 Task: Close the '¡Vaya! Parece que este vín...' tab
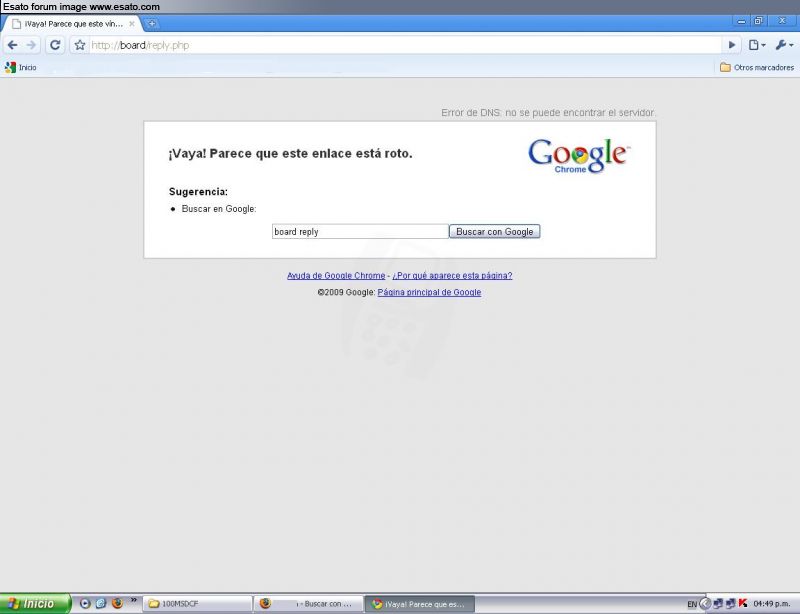click(132, 23)
